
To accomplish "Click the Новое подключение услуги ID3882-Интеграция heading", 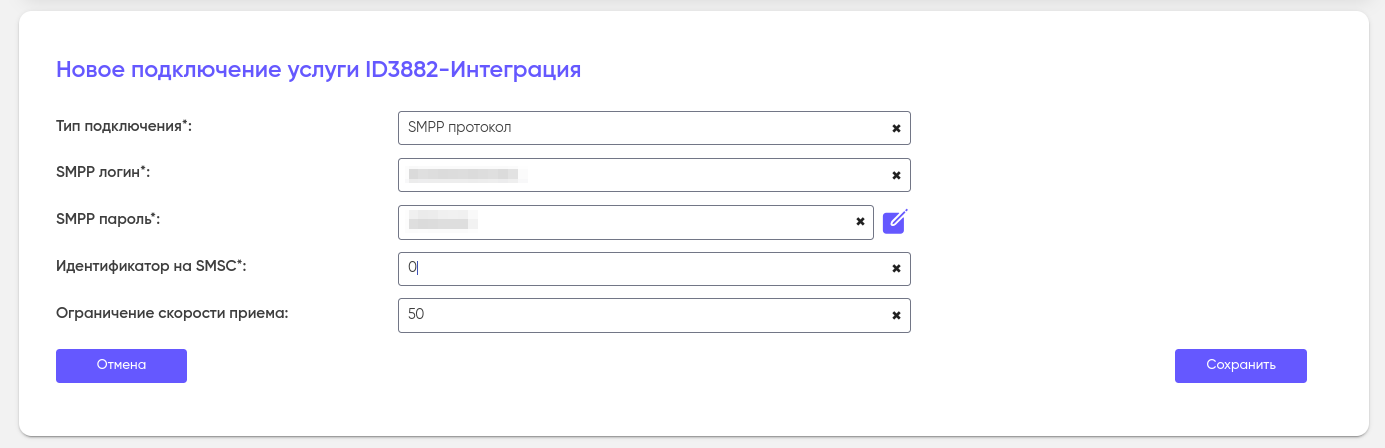I will [318, 69].
